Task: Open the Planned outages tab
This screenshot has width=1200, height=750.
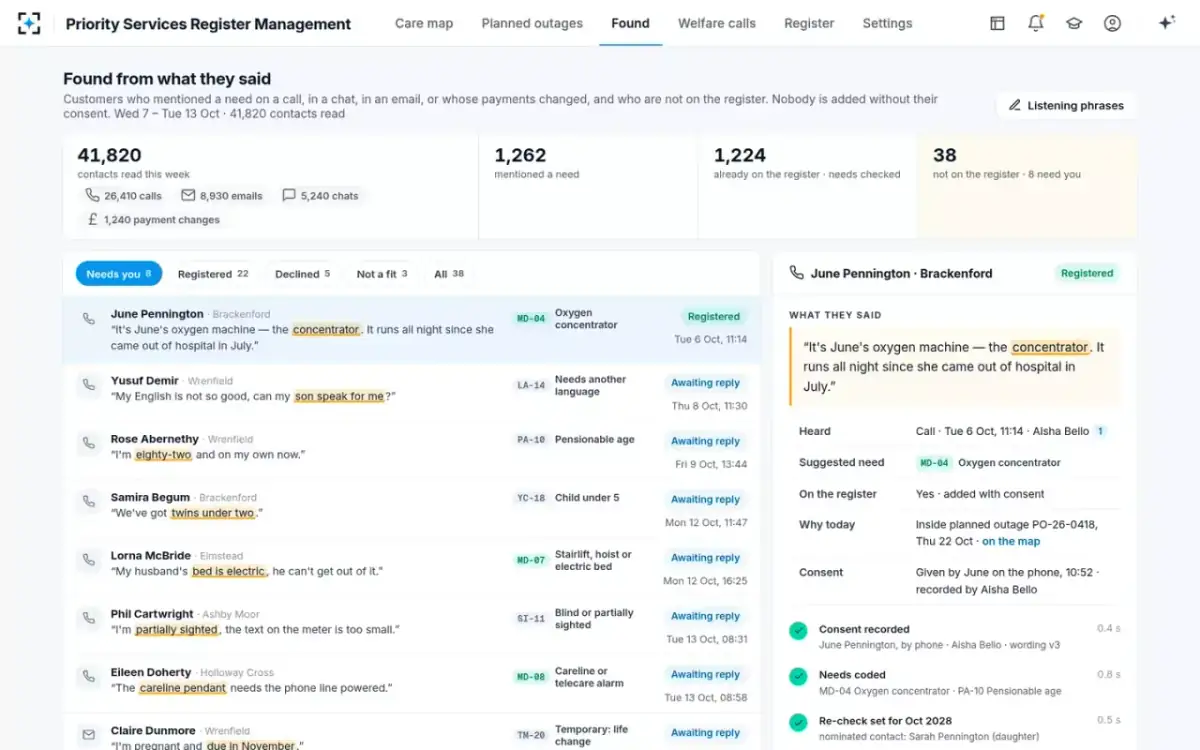Action: [532, 23]
